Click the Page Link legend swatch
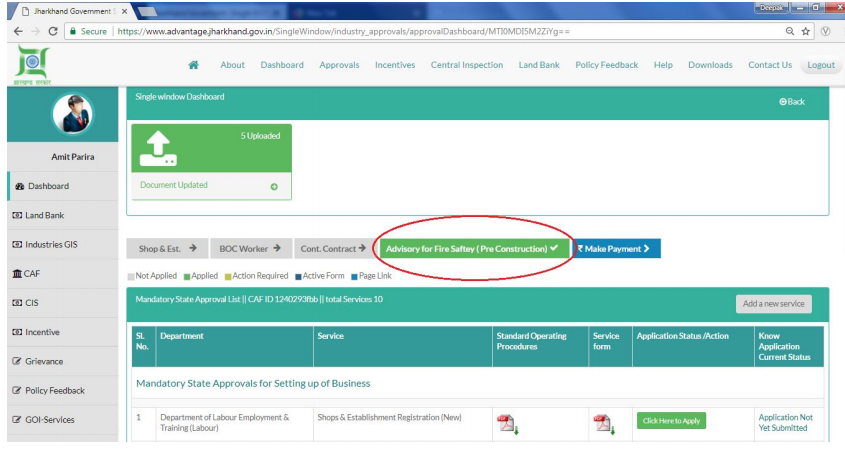The height and width of the screenshot is (456, 845). click(x=354, y=277)
